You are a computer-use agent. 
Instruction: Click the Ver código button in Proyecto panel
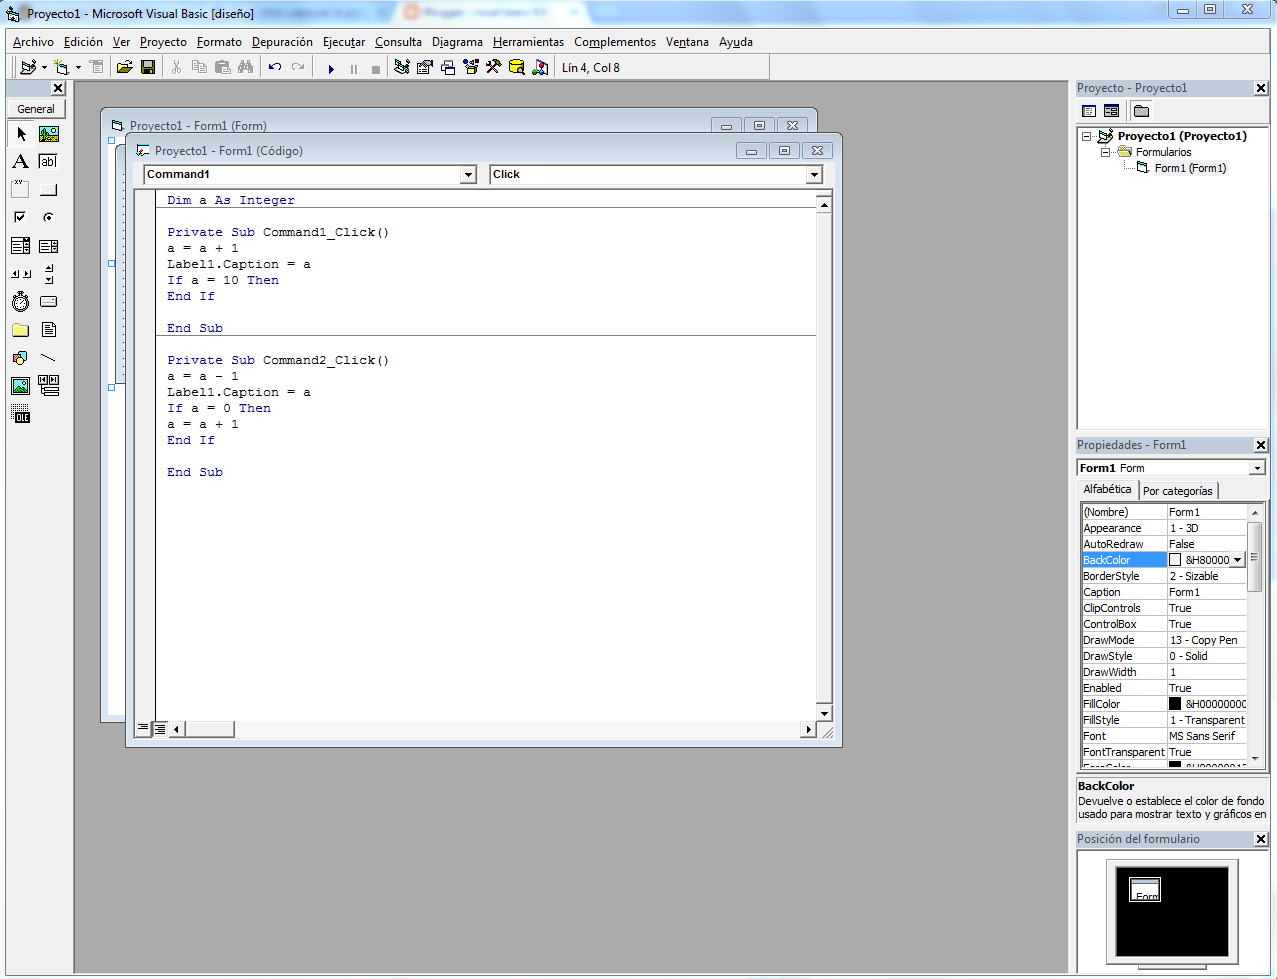coord(1088,111)
